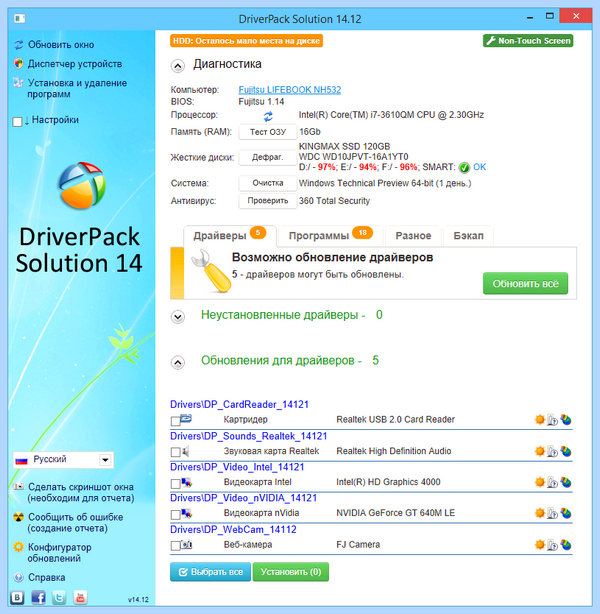Check the Картридер driver checkbox

click(x=175, y=421)
